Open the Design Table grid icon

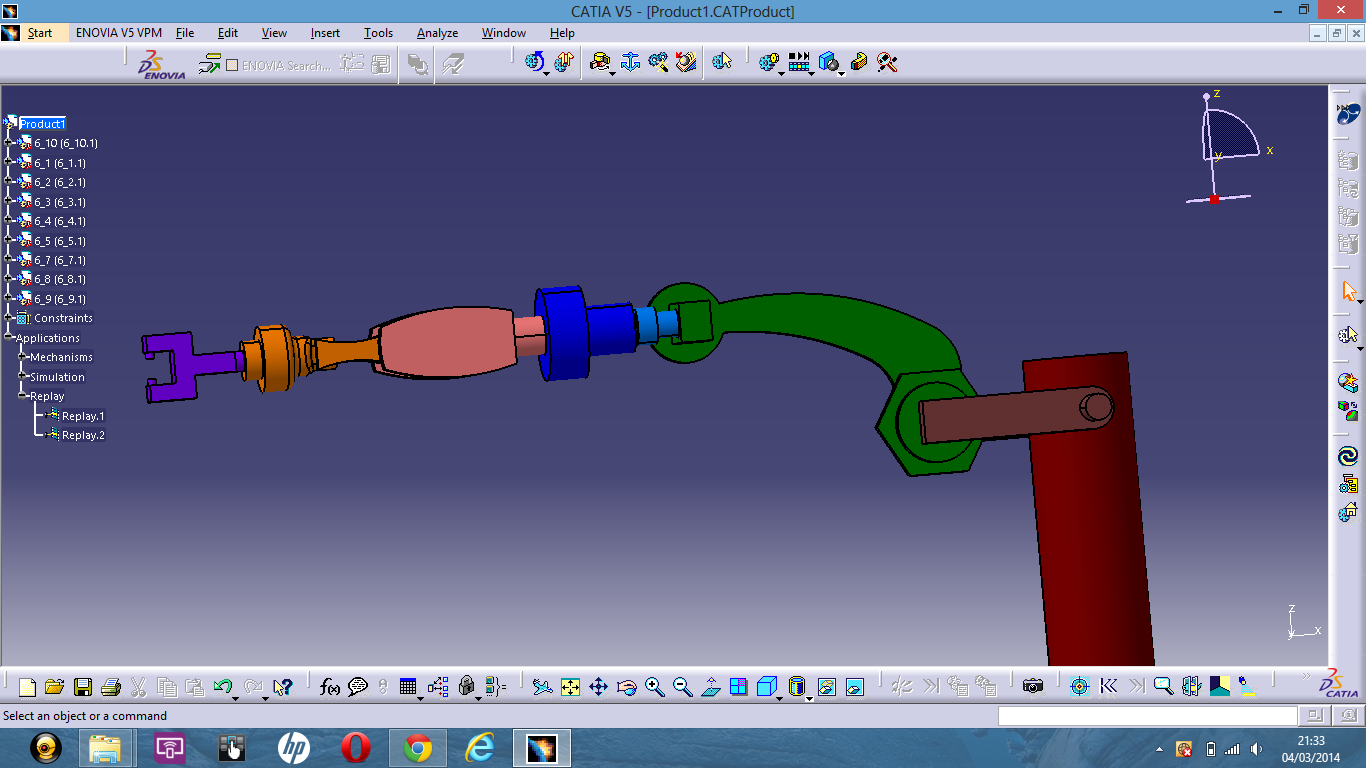[407, 686]
